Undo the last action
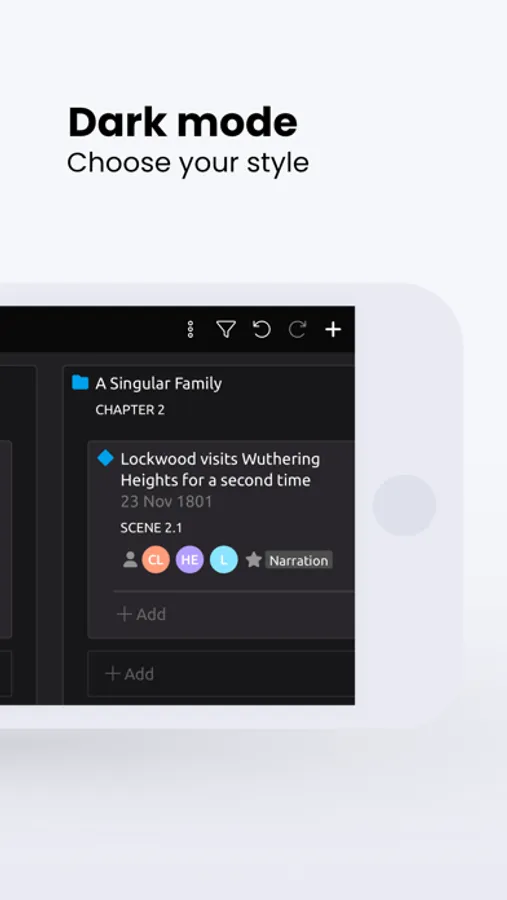The image size is (507, 900). coord(262,329)
